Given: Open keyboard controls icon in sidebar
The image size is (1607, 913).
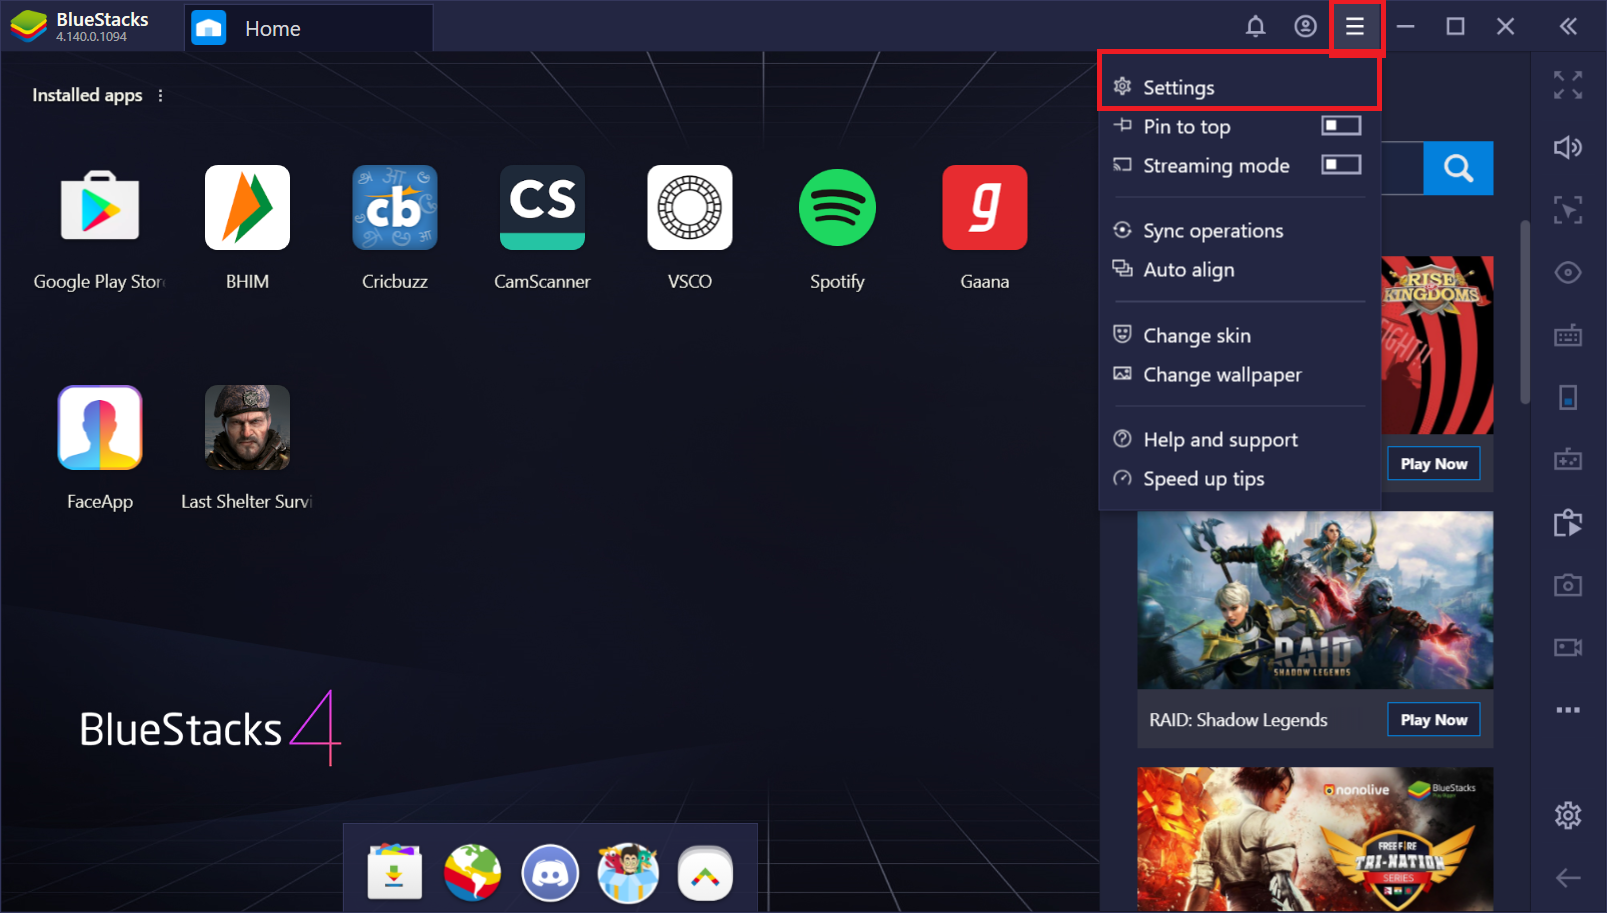Looking at the screenshot, I should (x=1568, y=335).
